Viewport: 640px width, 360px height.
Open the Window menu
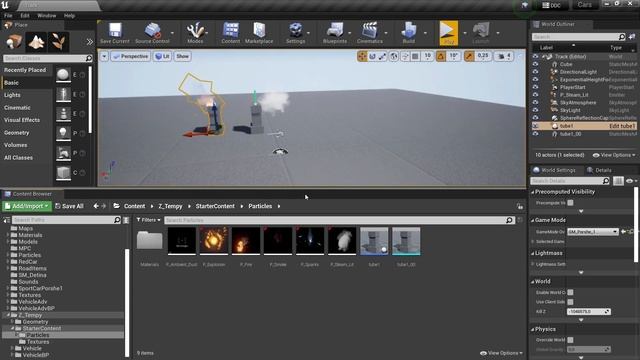(x=47, y=16)
